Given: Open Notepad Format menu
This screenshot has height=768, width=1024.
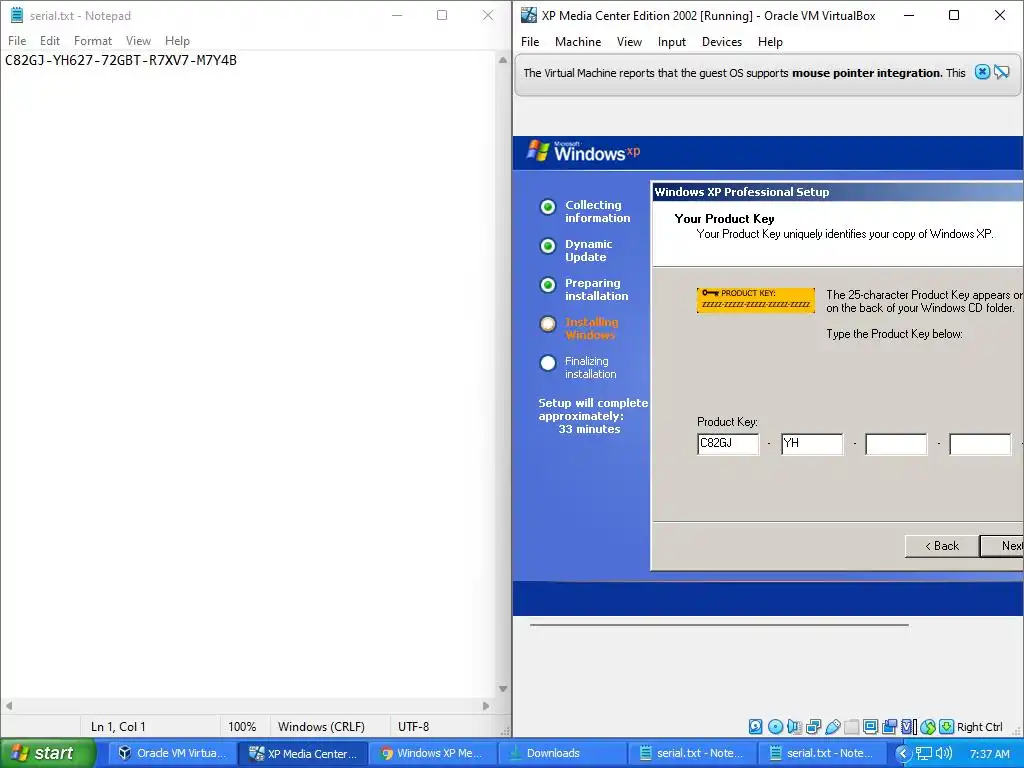Looking at the screenshot, I should click(x=93, y=40).
